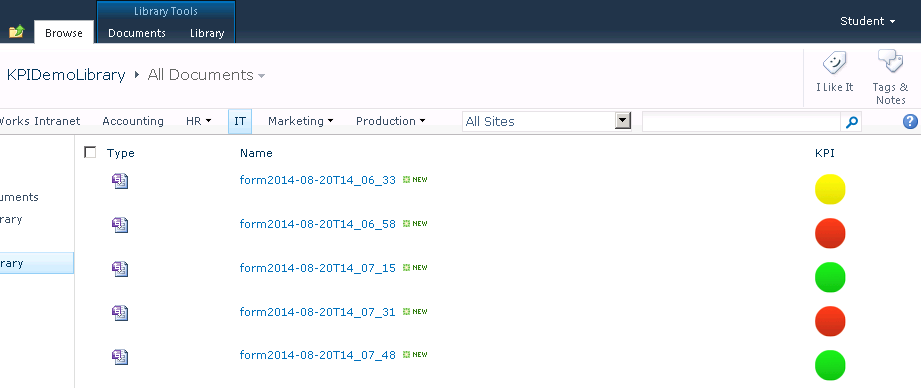Click the Navigate Up folder icon
921x388 pixels.
pos(16,32)
